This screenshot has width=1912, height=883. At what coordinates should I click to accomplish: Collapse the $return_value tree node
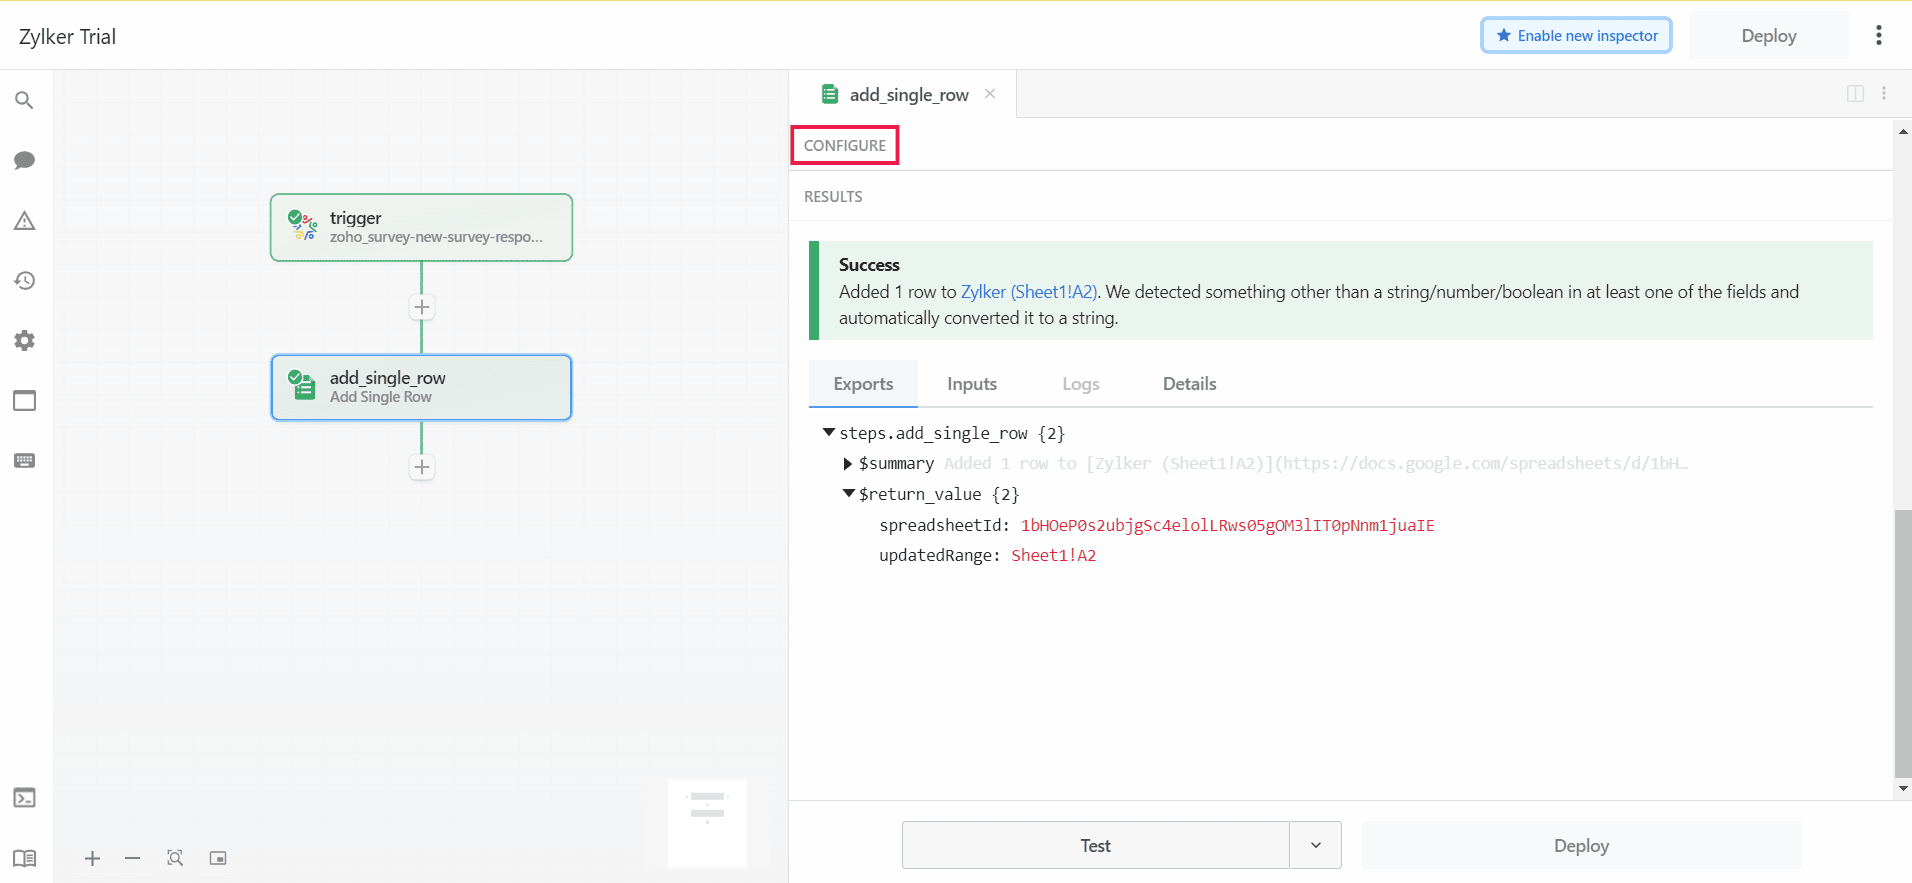(848, 493)
